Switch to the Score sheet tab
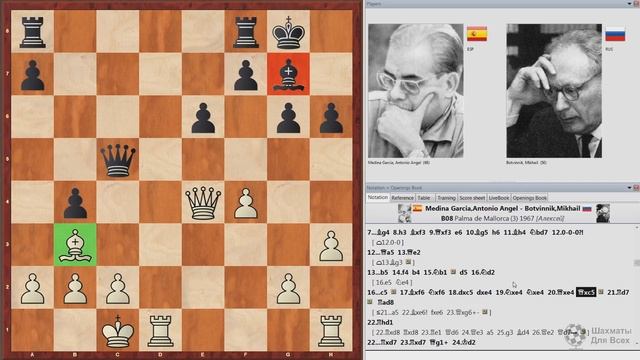Image resolution: width=640 pixels, height=360 pixels. pos(472,198)
